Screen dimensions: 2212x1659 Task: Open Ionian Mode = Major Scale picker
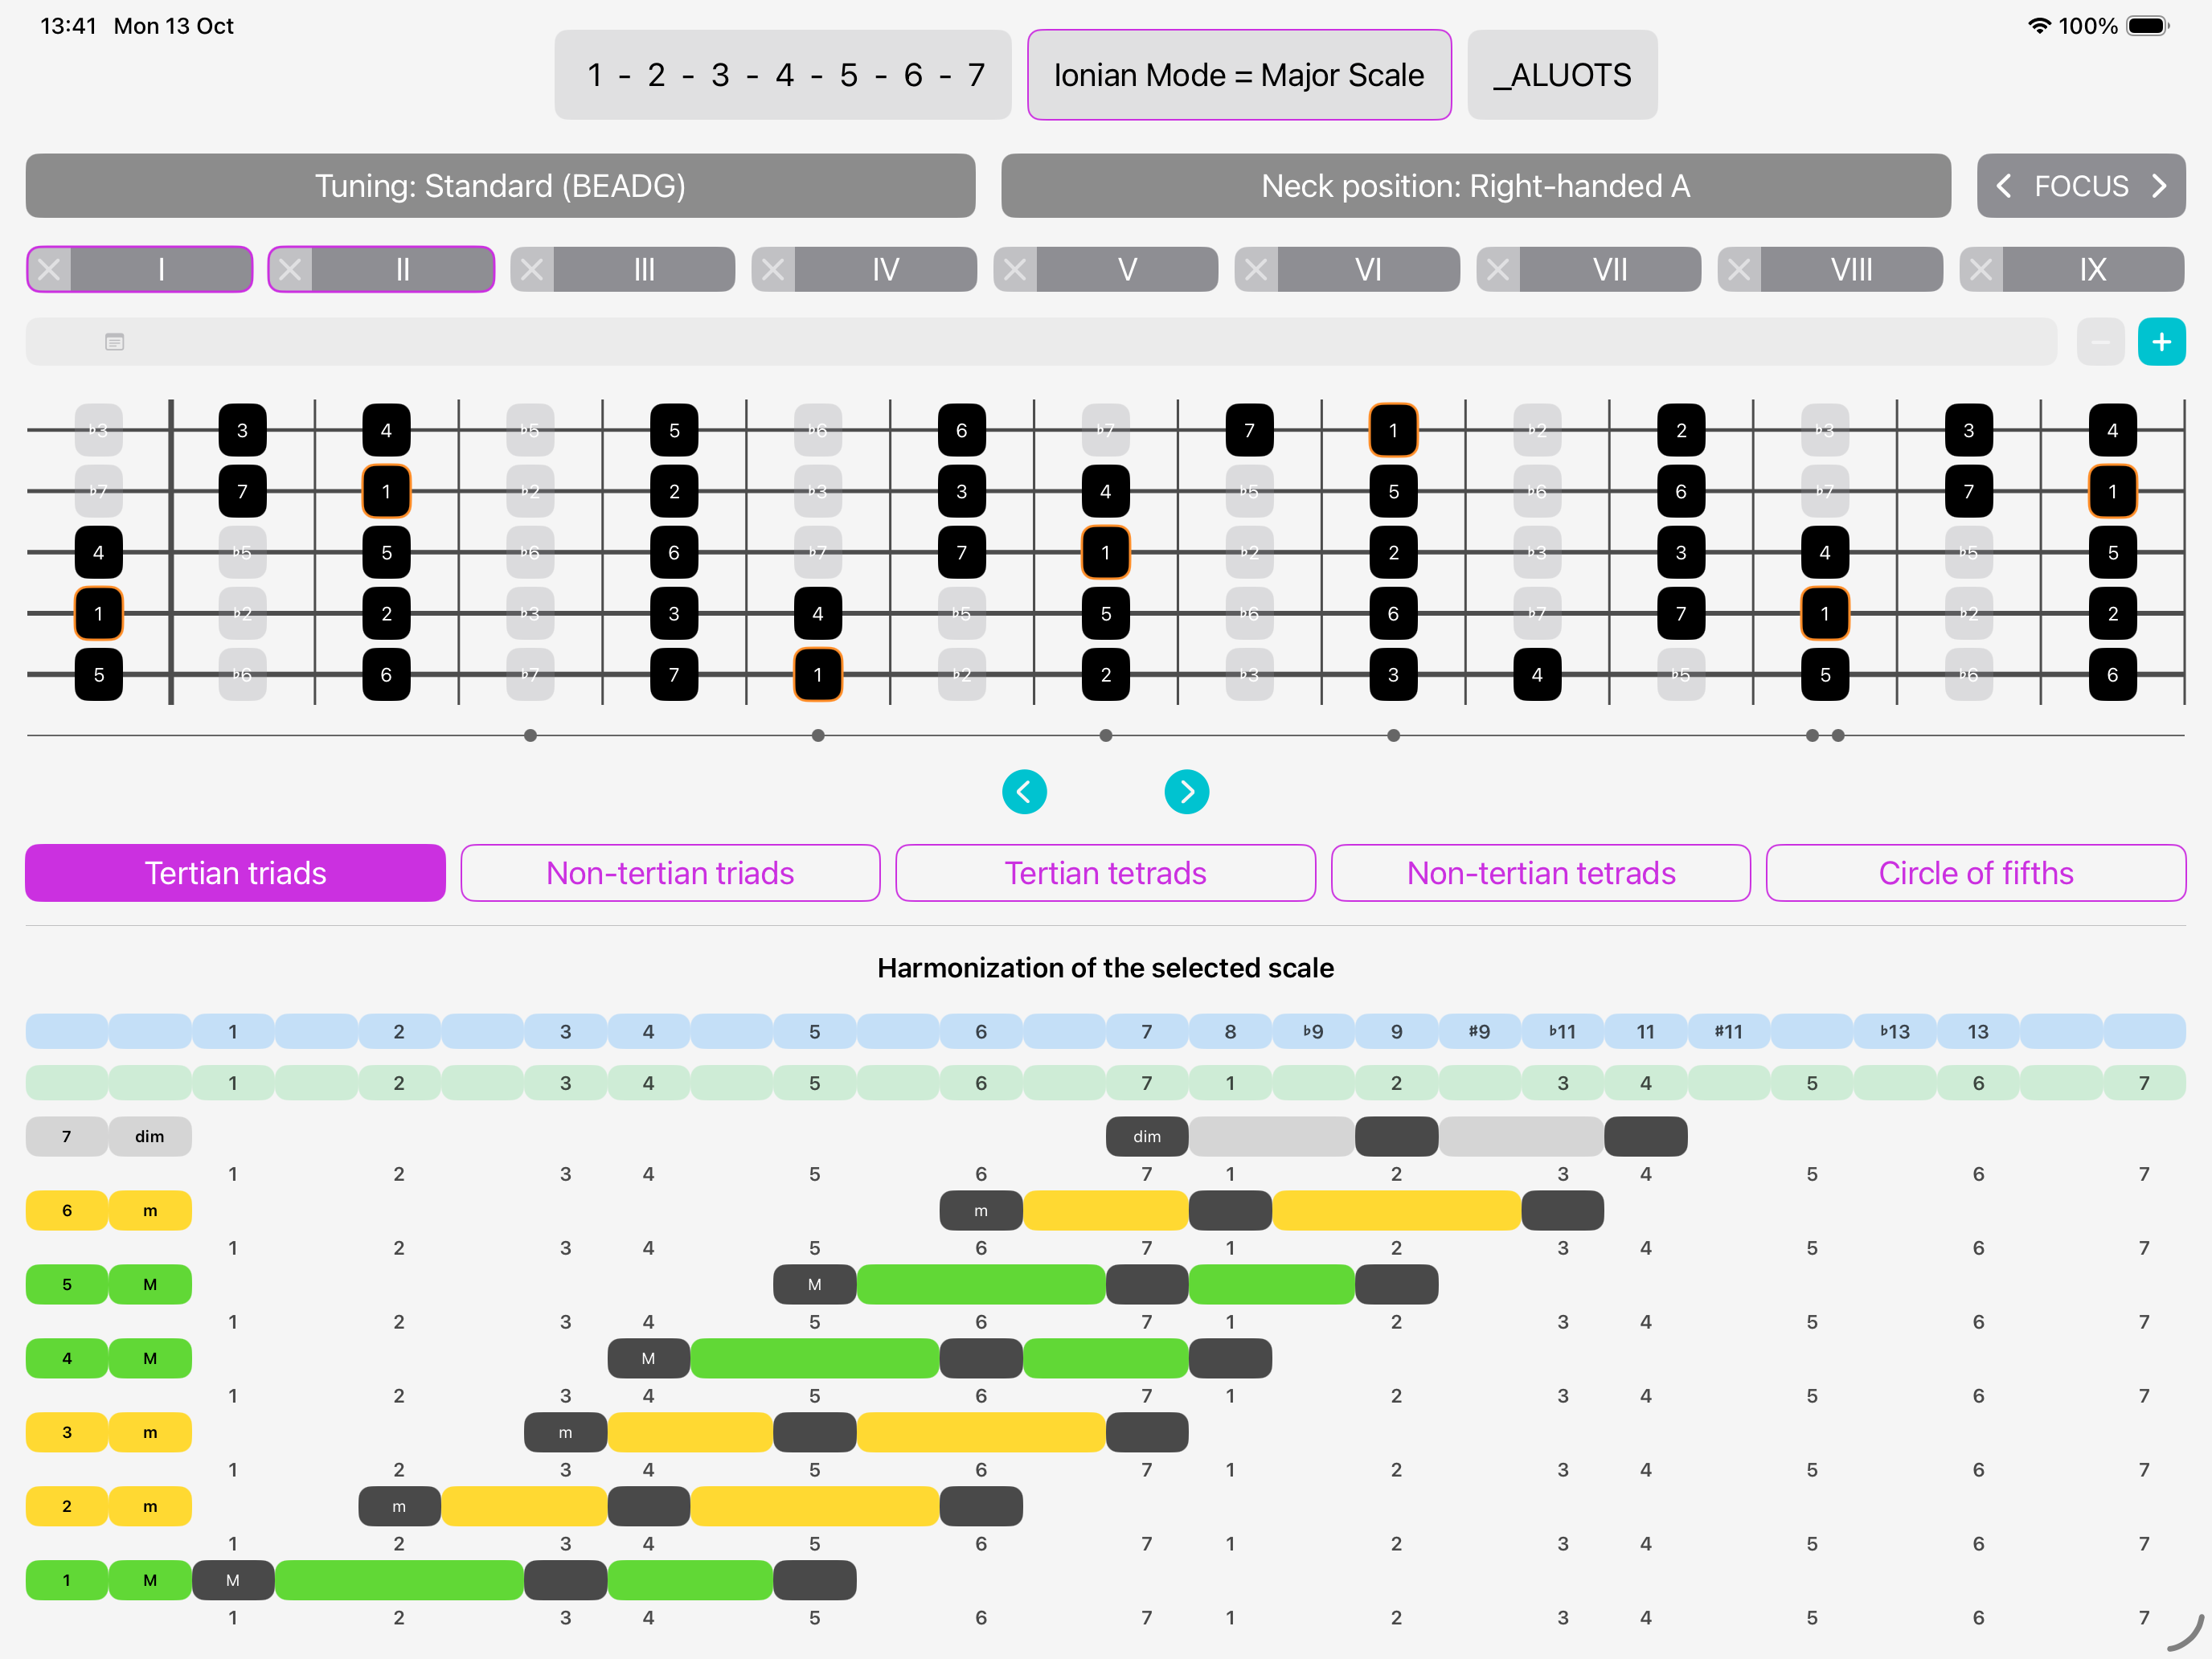[1238, 75]
